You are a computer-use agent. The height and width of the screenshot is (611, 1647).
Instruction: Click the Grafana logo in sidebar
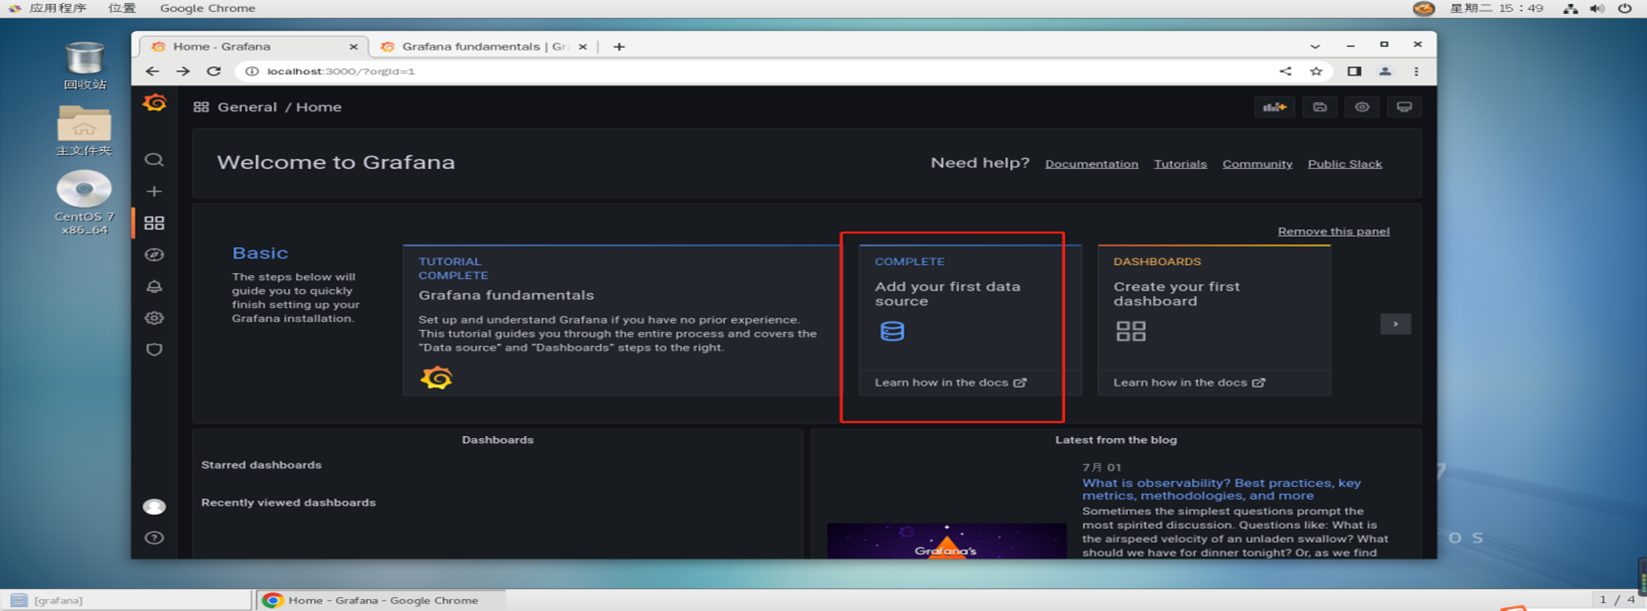tap(154, 103)
